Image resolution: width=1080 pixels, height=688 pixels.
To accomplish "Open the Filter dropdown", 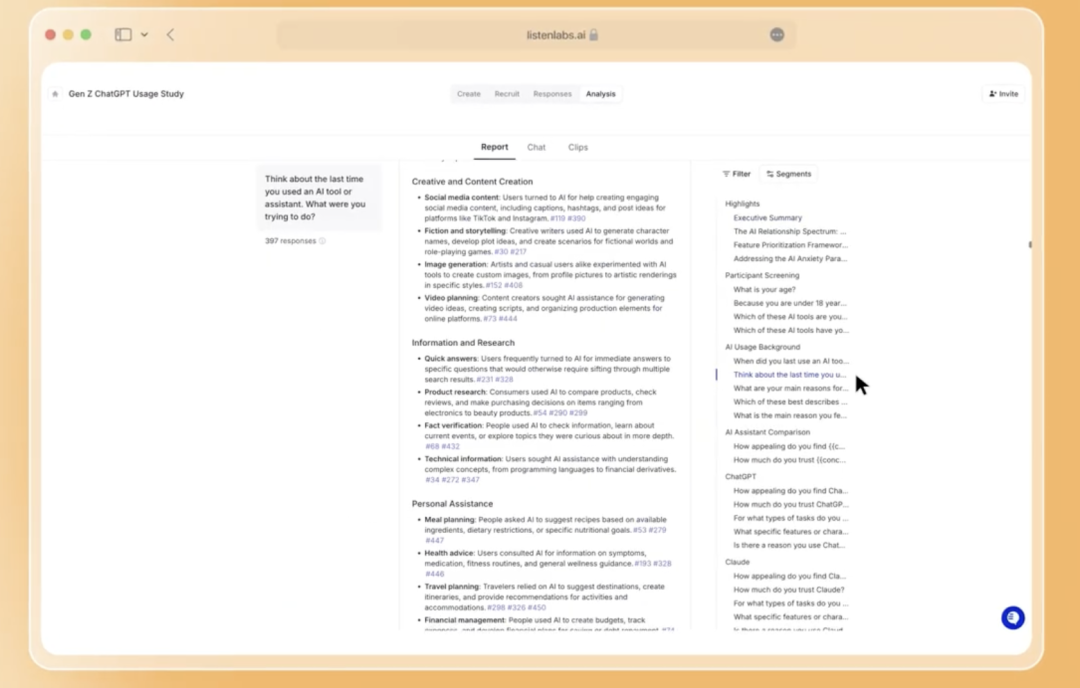I will (x=737, y=174).
